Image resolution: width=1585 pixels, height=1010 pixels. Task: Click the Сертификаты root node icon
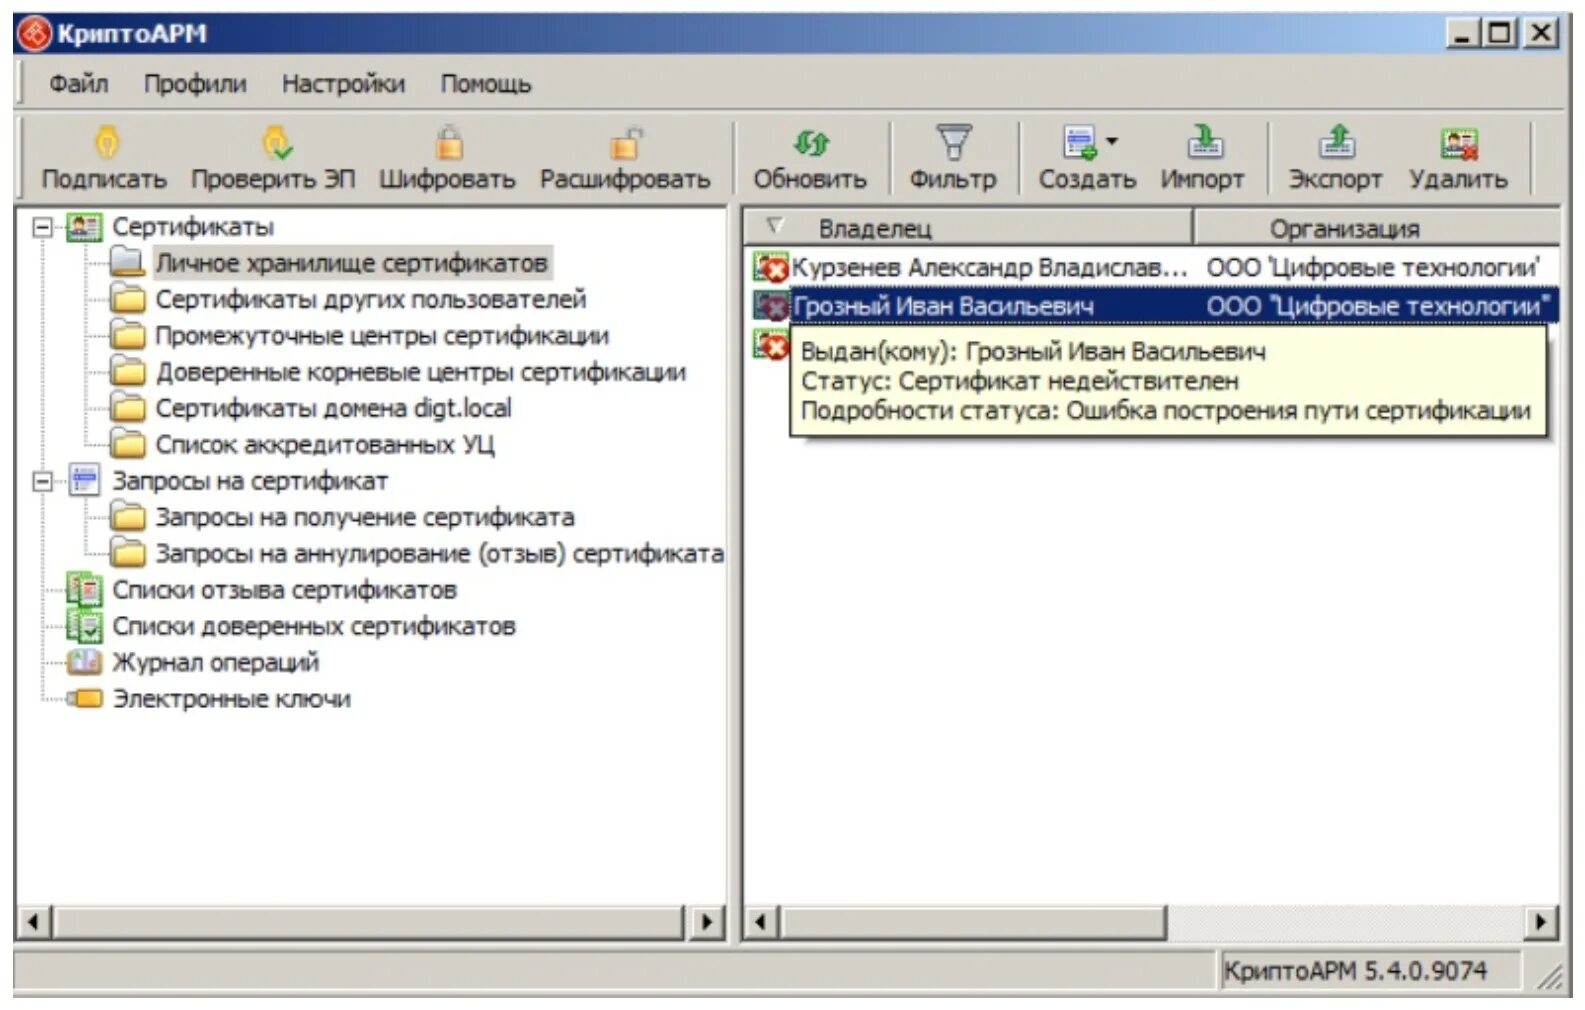[x=84, y=227]
